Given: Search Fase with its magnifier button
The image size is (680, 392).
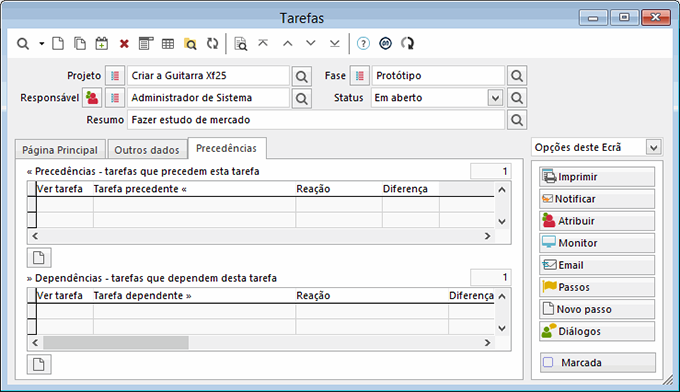Looking at the screenshot, I should tap(517, 76).
